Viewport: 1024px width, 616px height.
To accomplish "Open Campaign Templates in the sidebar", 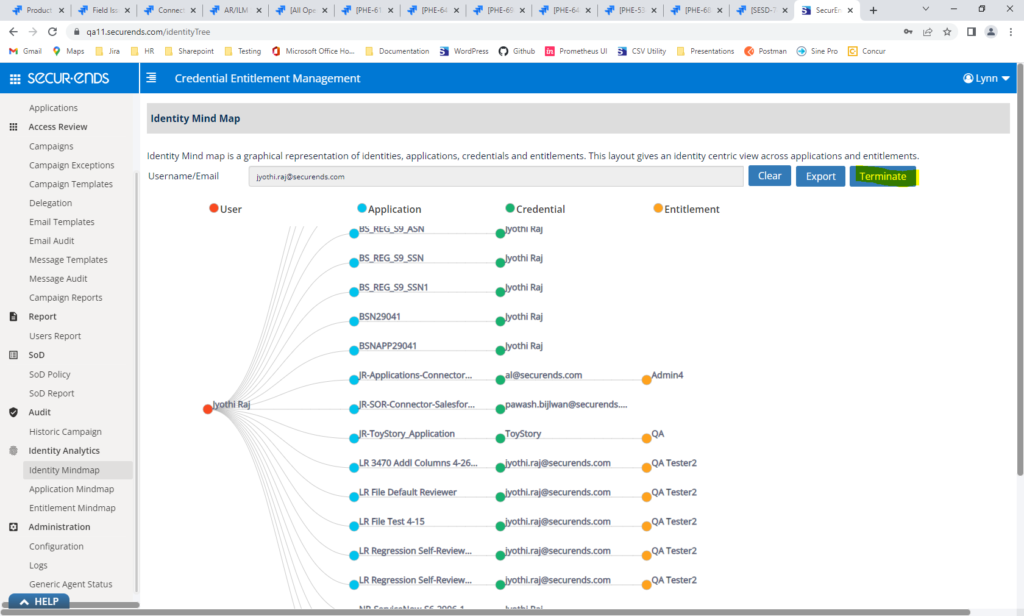I will [x=71, y=184].
